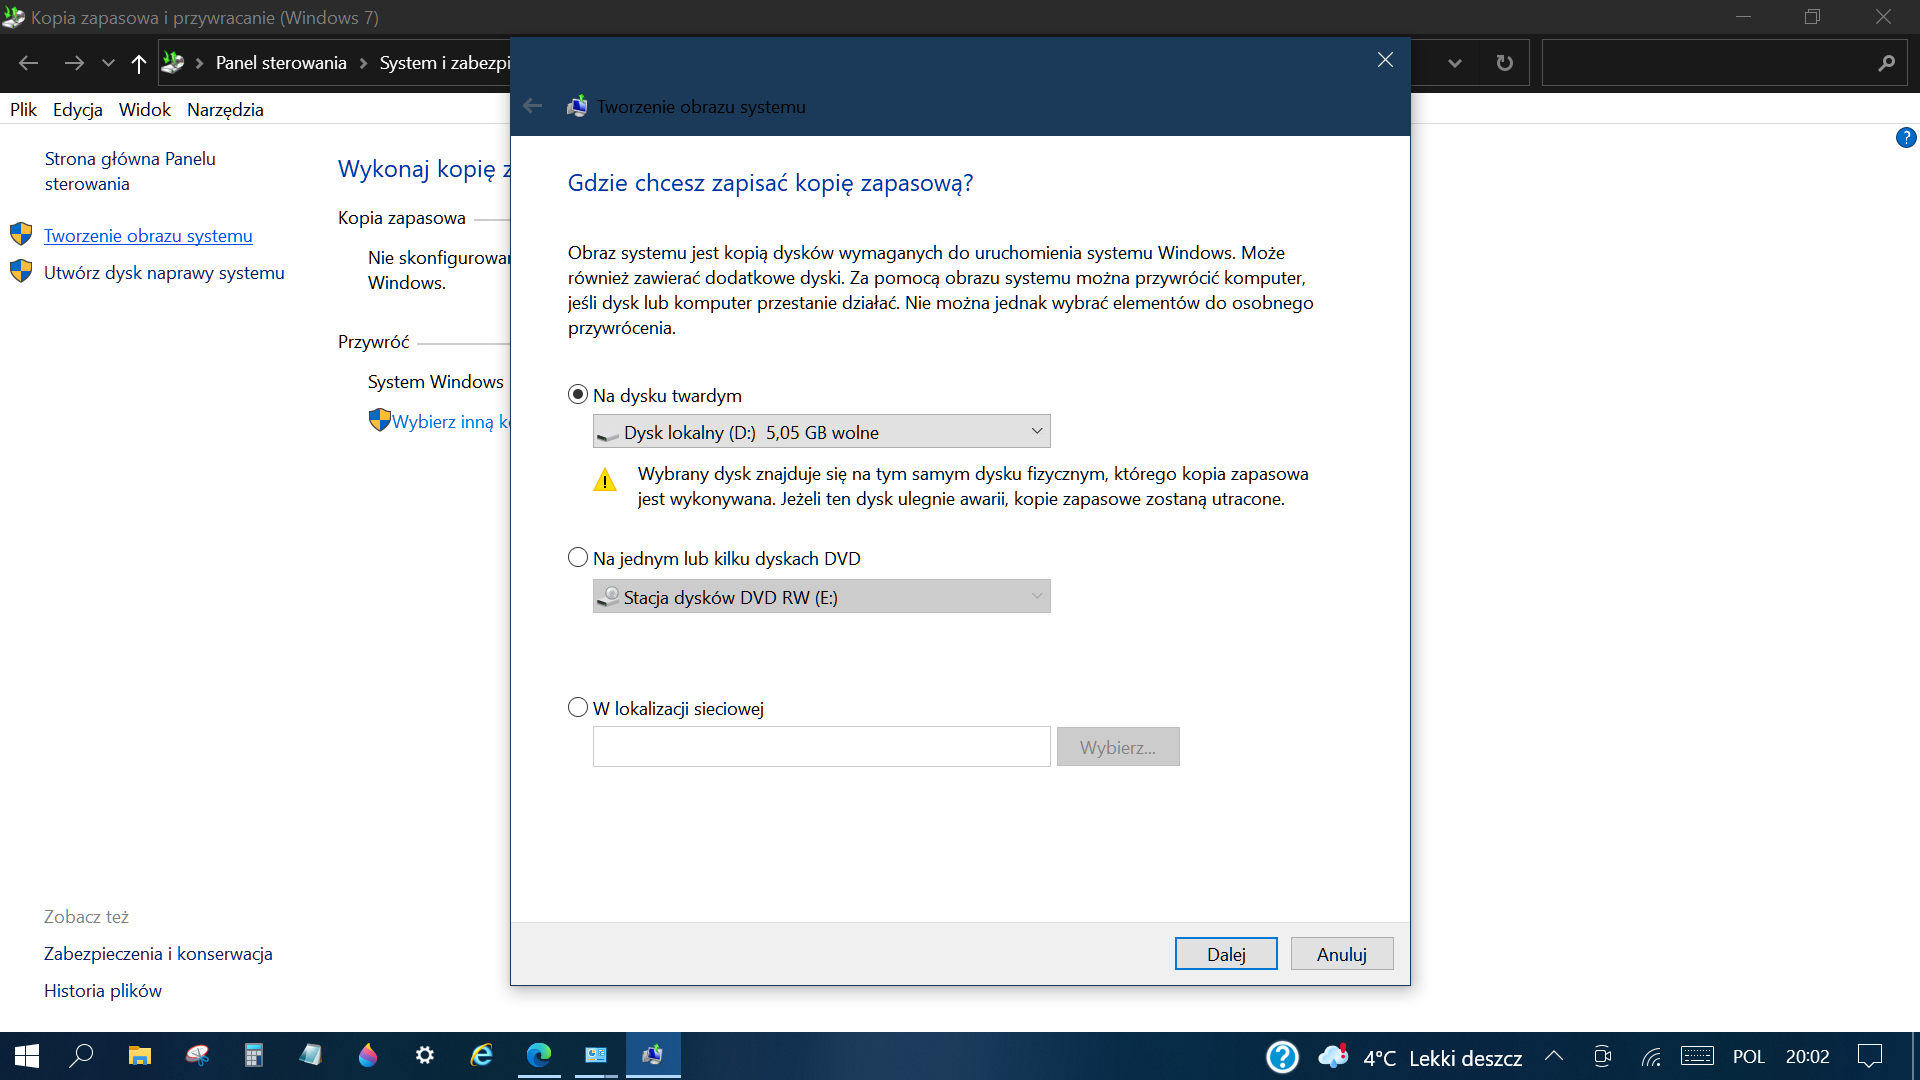The width and height of the screenshot is (1920, 1080).
Task: Select the W lokalizacji sieciowej radio button
Action: (x=577, y=707)
